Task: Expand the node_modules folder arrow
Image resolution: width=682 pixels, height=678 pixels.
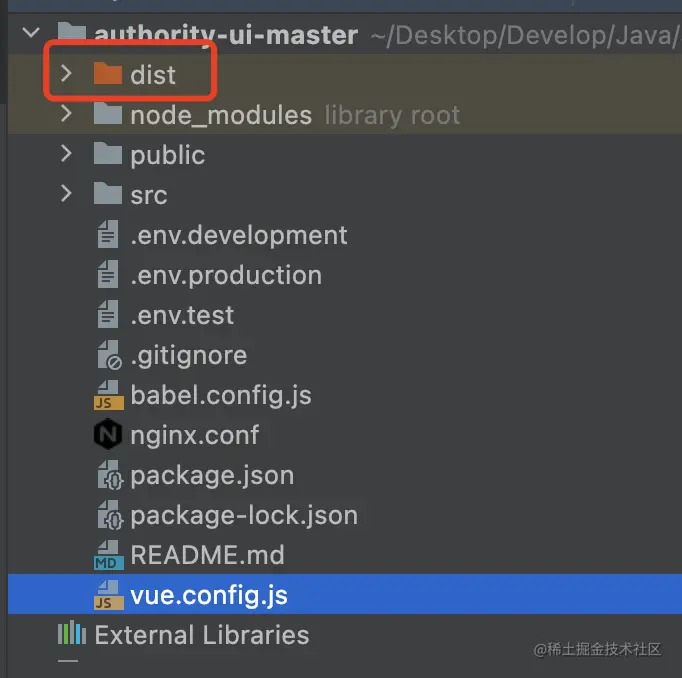Action: (66, 114)
